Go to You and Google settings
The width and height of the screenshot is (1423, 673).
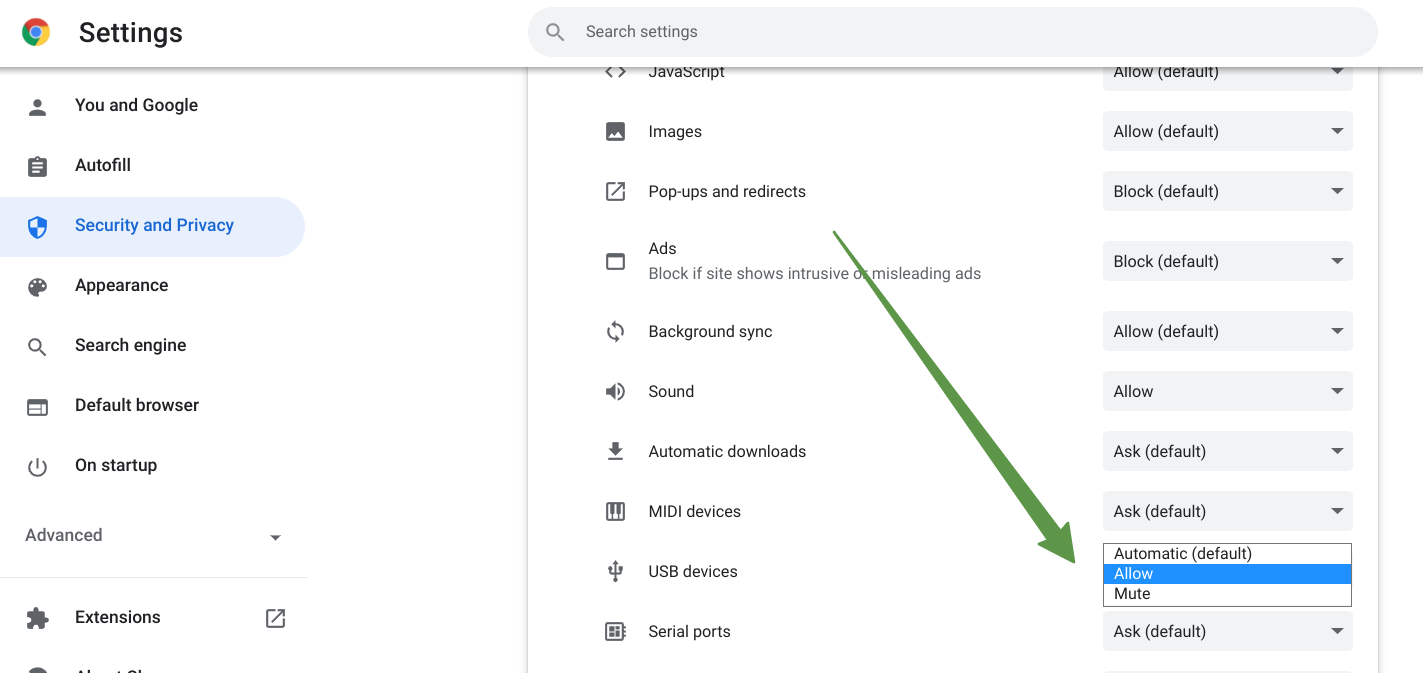pyautogui.click(x=136, y=106)
